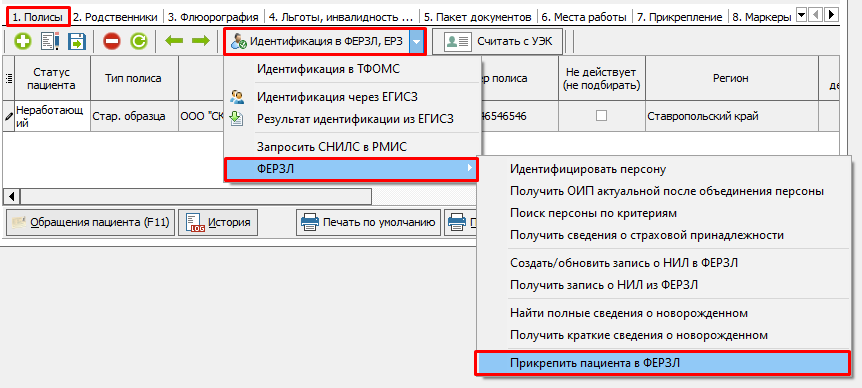Click the 'История' button
The image size is (862, 388).
pos(218,223)
